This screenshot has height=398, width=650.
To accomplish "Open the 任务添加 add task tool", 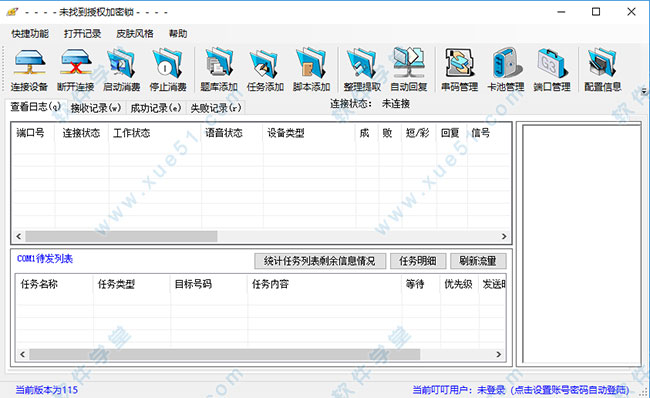I will click(265, 69).
